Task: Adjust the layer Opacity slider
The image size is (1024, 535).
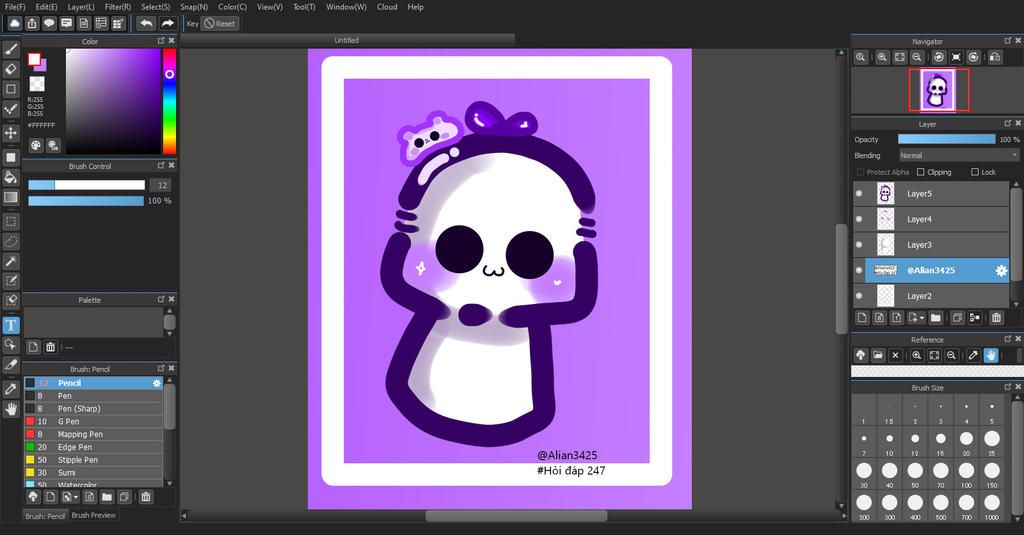Action: click(946, 139)
